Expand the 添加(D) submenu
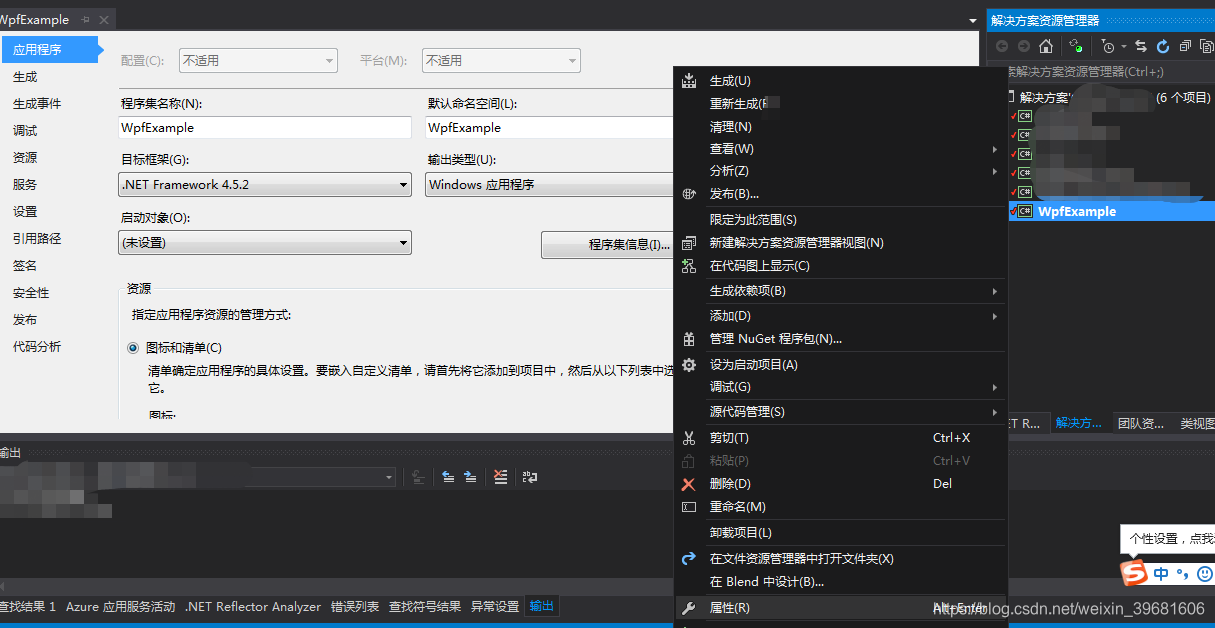The image size is (1215, 628). (x=842, y=316)
